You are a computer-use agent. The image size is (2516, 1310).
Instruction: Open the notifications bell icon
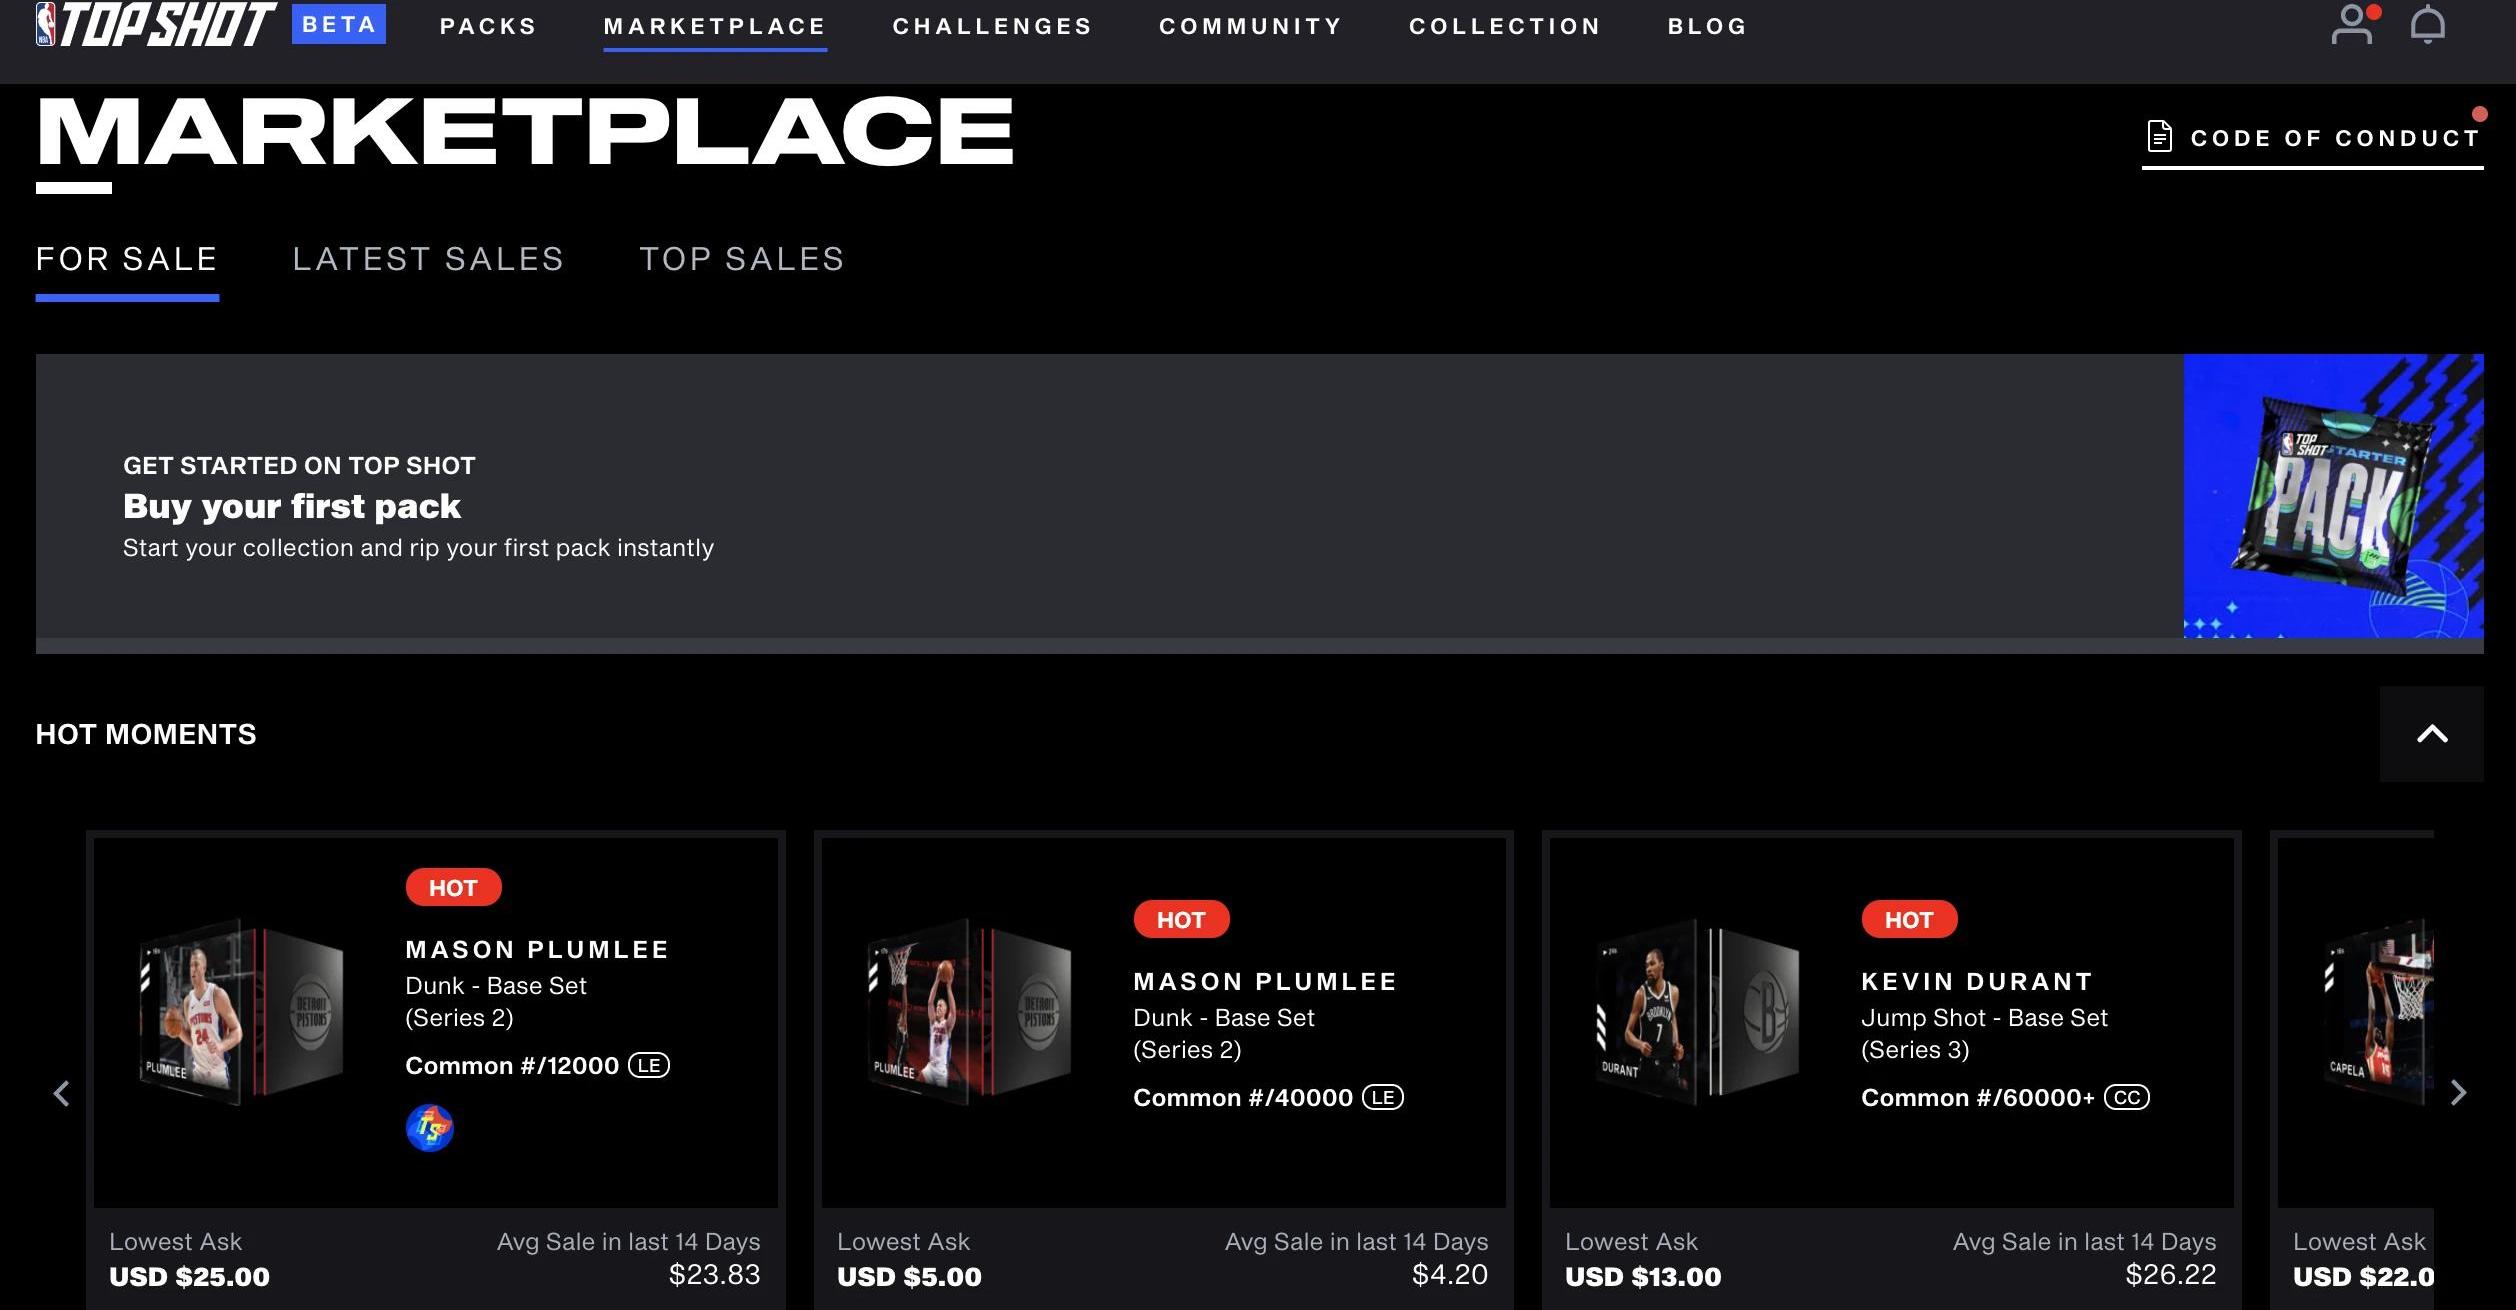pos(2427,25)
